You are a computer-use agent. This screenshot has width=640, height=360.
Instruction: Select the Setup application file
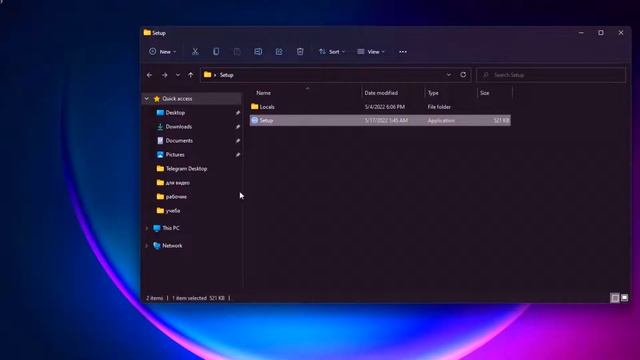tap(380, 120)
